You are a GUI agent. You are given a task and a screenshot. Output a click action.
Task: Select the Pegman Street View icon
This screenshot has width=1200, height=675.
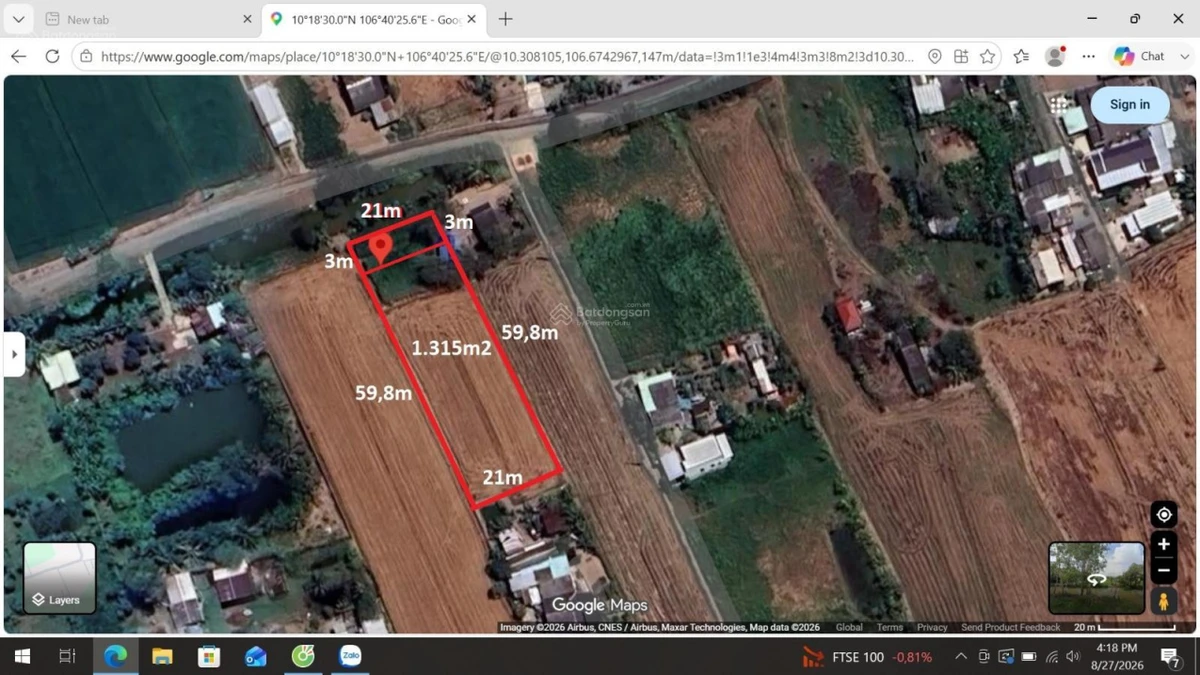(1163, 601)
